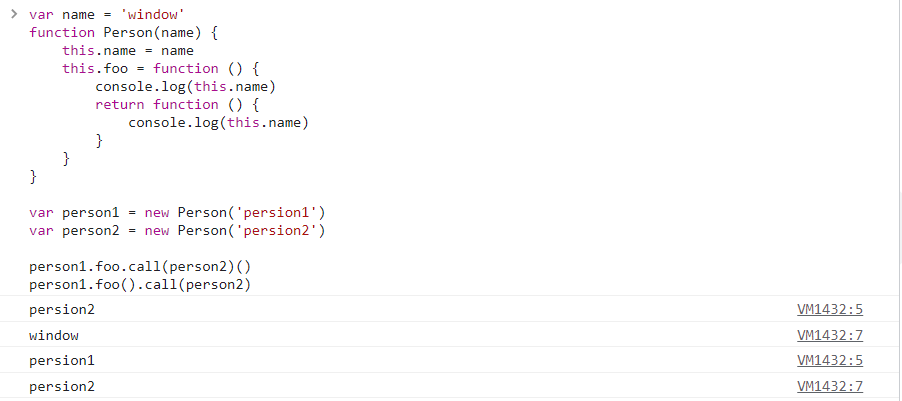Click the this.name = name line
The width and height of the screenshot is (902, 401).
pyautogui.click(x=128, y=50)
